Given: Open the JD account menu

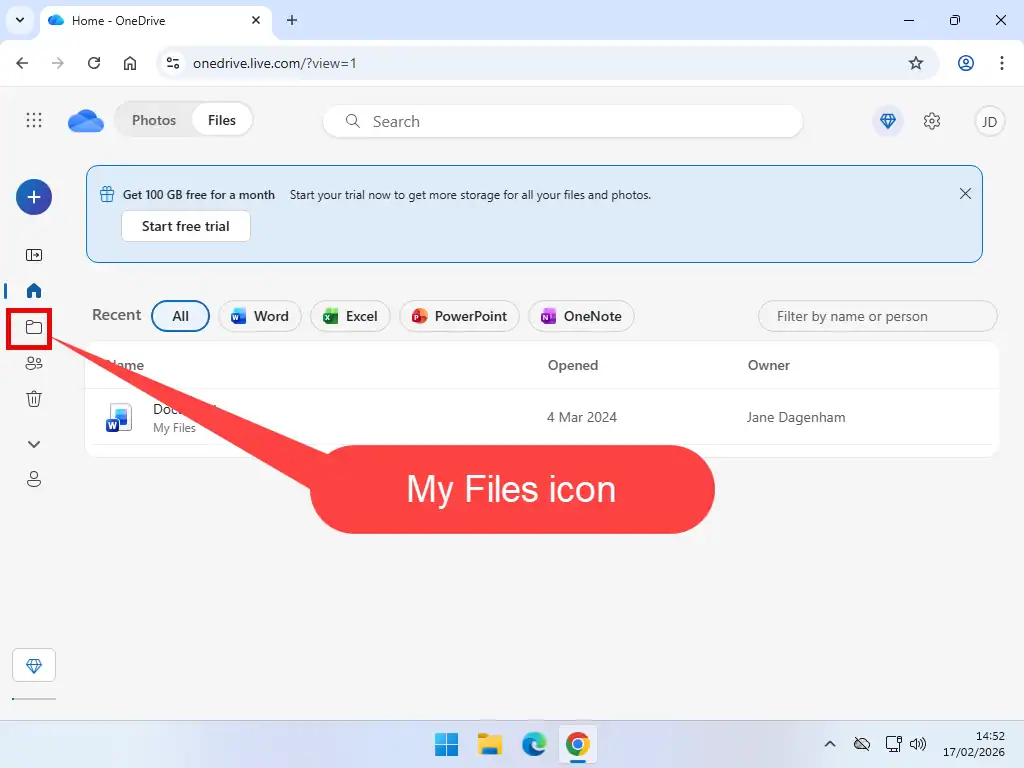Looking at the screenshot, I should (989, 120).
